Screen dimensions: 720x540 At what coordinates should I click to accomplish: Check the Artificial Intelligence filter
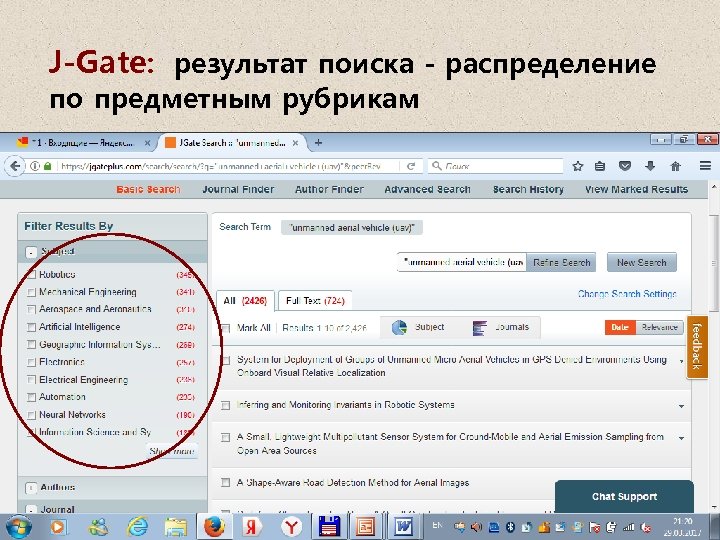(31, 327)
